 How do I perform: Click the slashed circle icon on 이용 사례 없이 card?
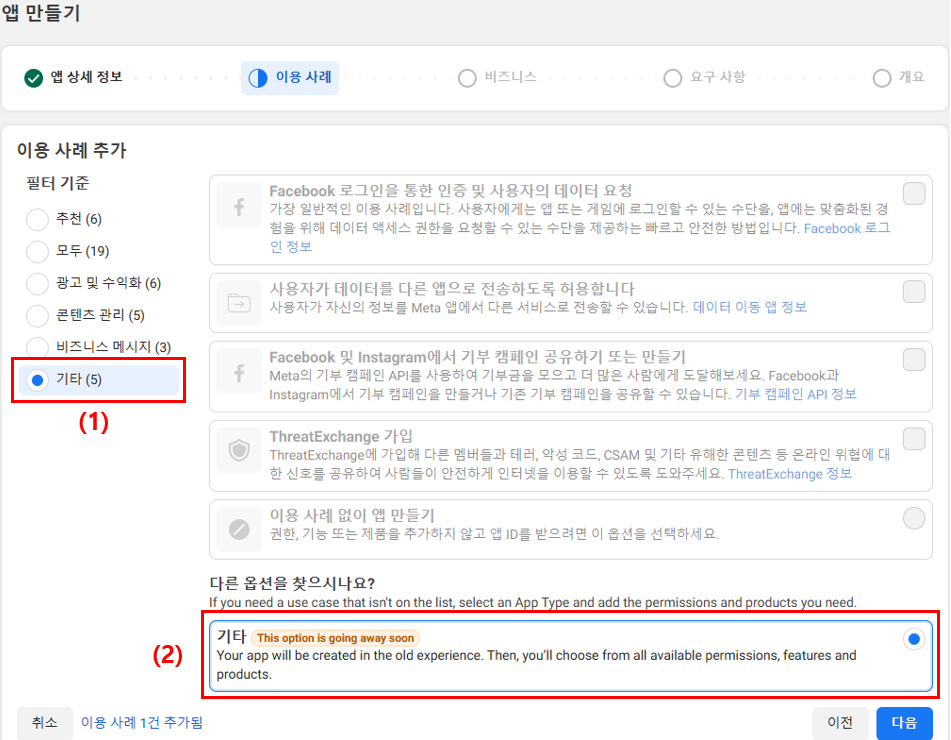pos(239,530)
